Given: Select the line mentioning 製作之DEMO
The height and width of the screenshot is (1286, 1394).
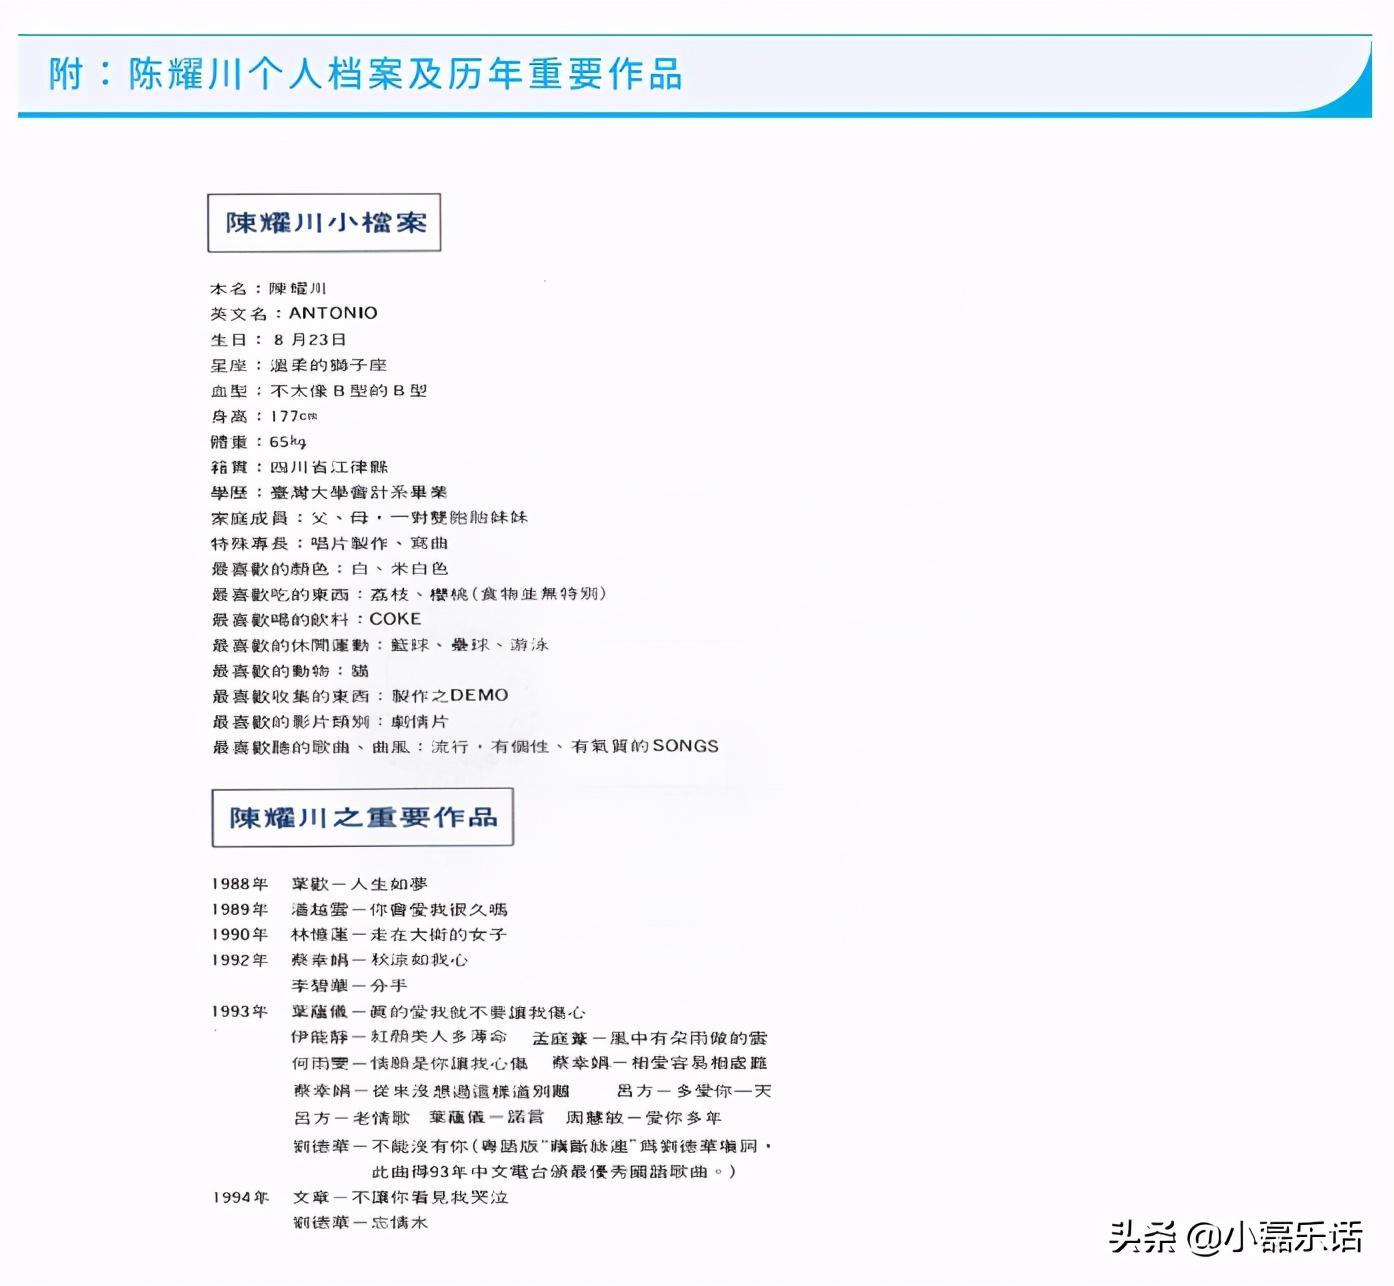Looking at the screenshot, I should click(359, 696).
